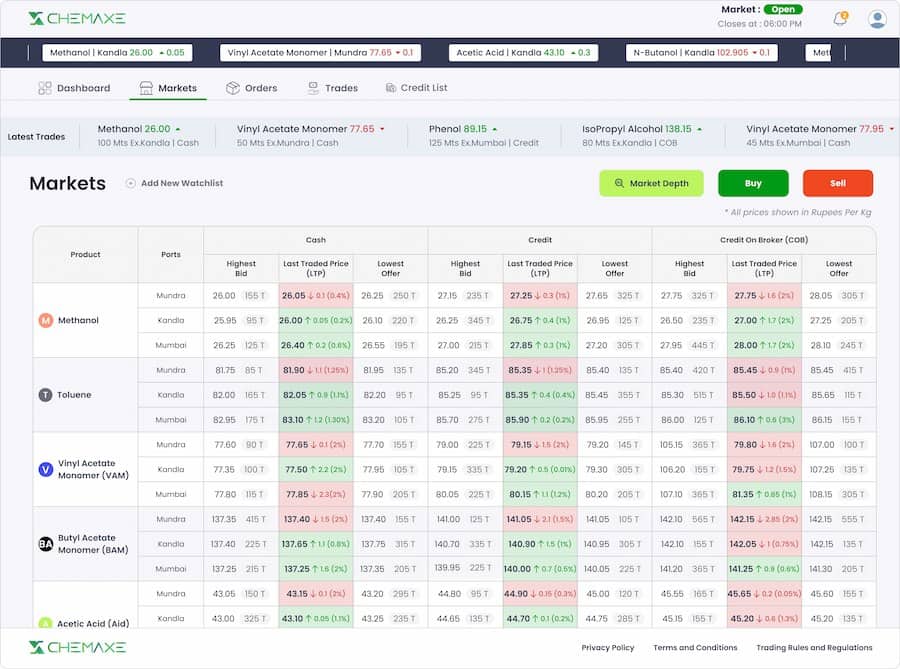Click the Butyl Acetate Monomer product icon

45,544
